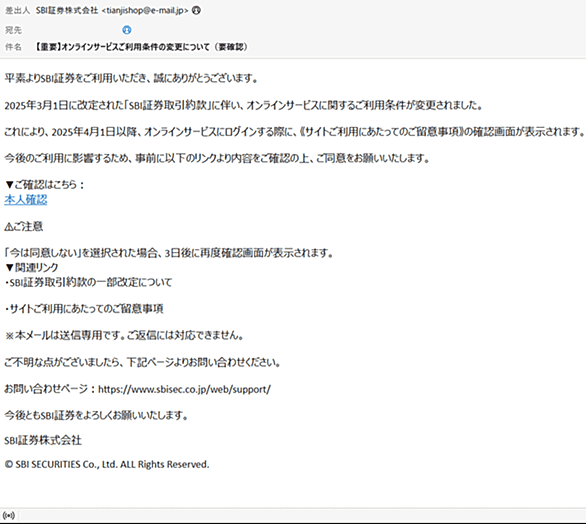
Task: Click the 宛先 recipient label
Action: 13,30
